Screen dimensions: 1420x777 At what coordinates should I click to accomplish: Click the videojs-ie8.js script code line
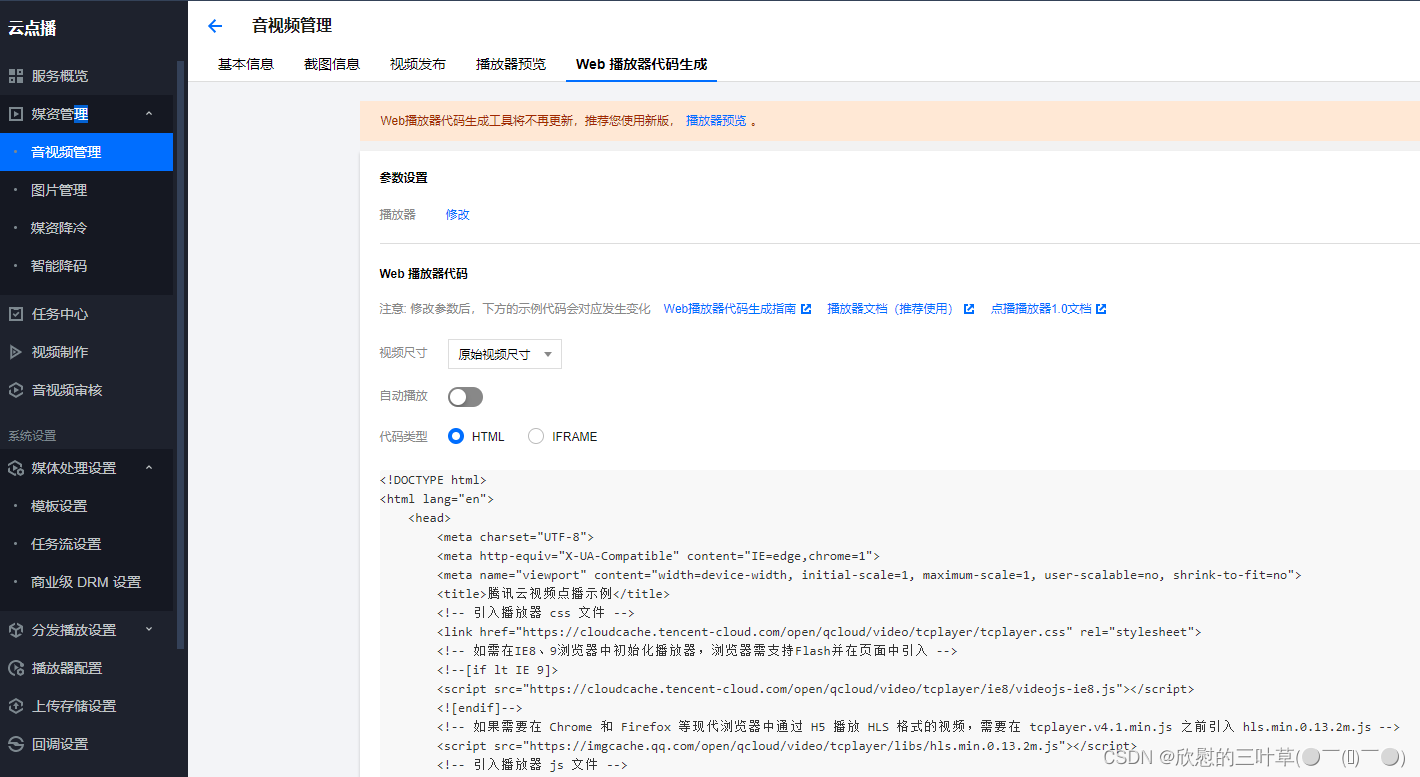pyautogui.click(x=815, y=689)
